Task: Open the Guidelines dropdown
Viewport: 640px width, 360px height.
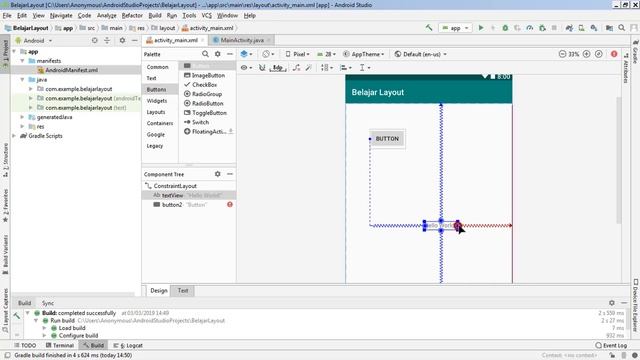Action: [x=365, y=68]
